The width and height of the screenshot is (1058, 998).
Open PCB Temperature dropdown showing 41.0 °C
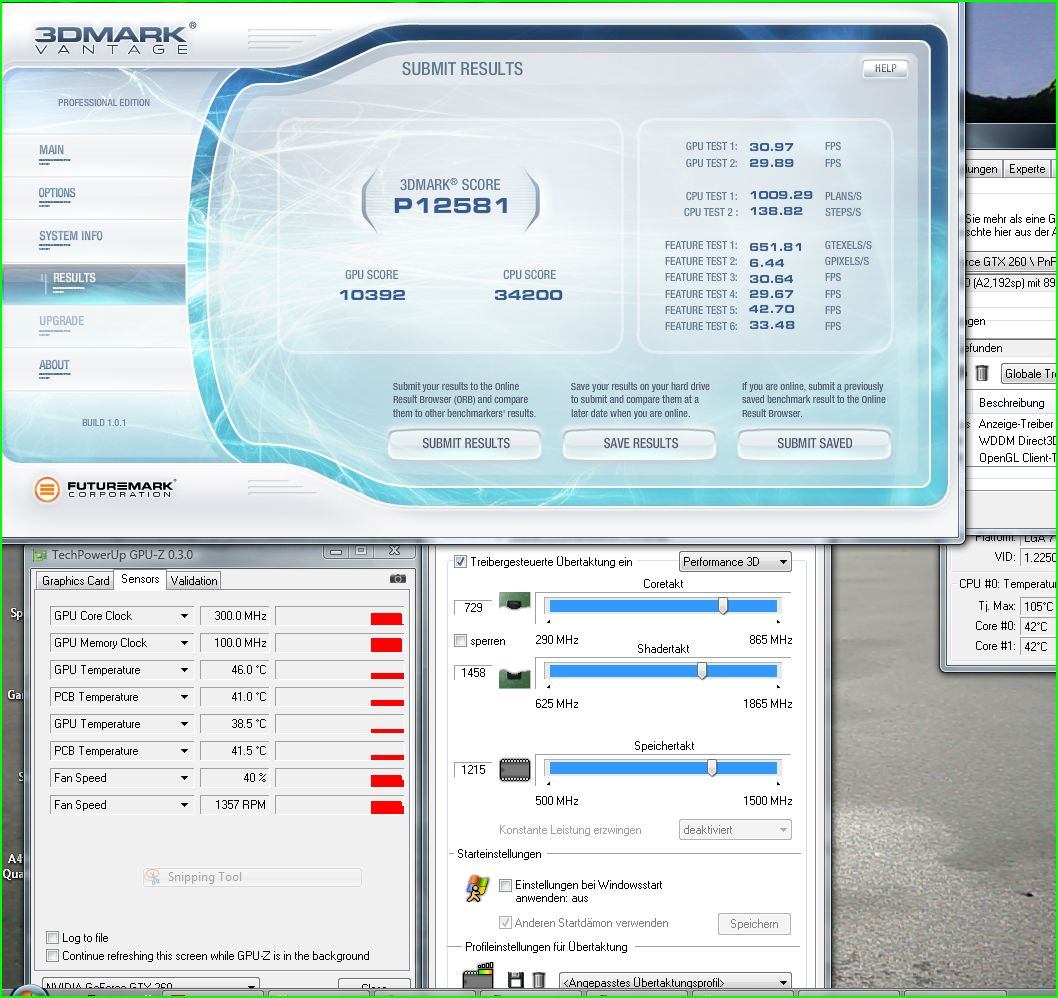pyautogui.click(x=184, y=697)
